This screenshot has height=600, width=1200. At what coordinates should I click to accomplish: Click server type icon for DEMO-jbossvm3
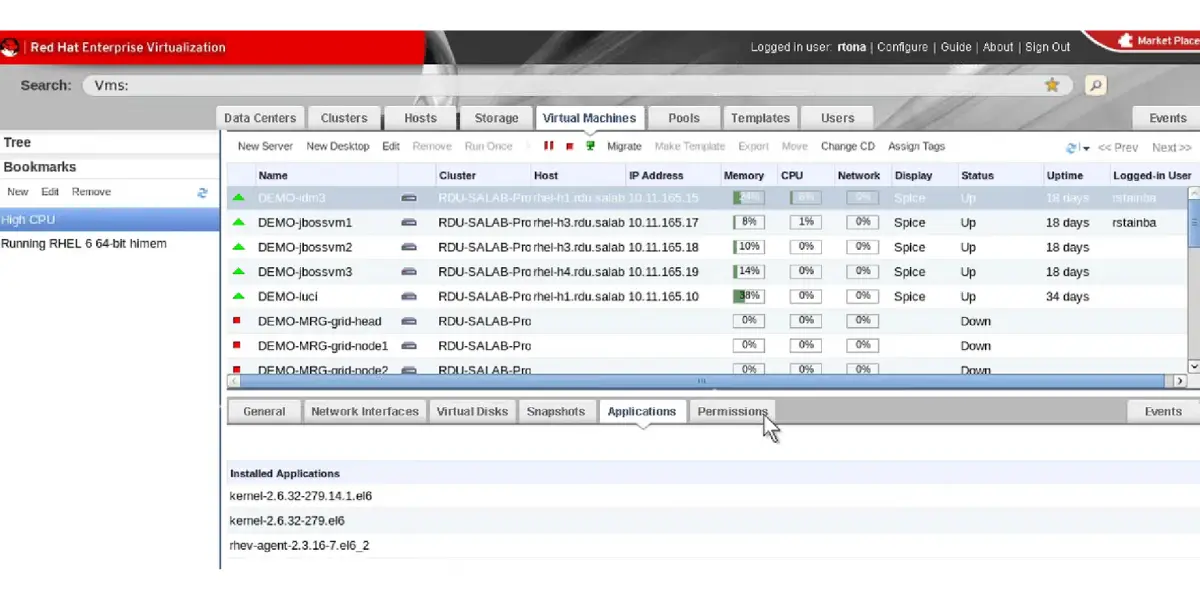tap(408, 272)
